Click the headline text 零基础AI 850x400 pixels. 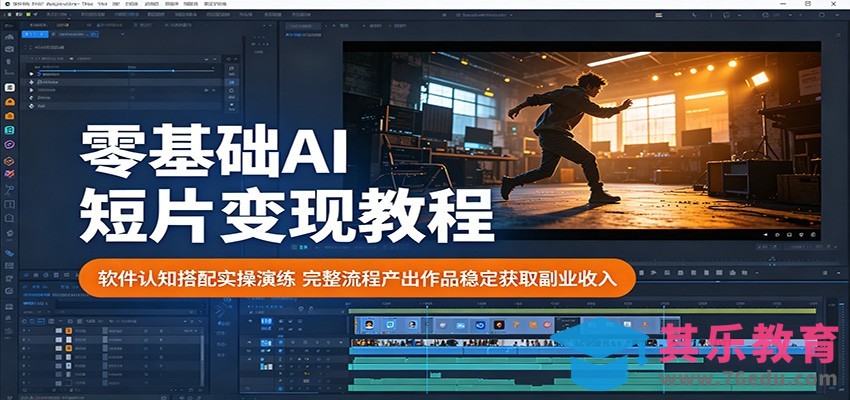214,153
